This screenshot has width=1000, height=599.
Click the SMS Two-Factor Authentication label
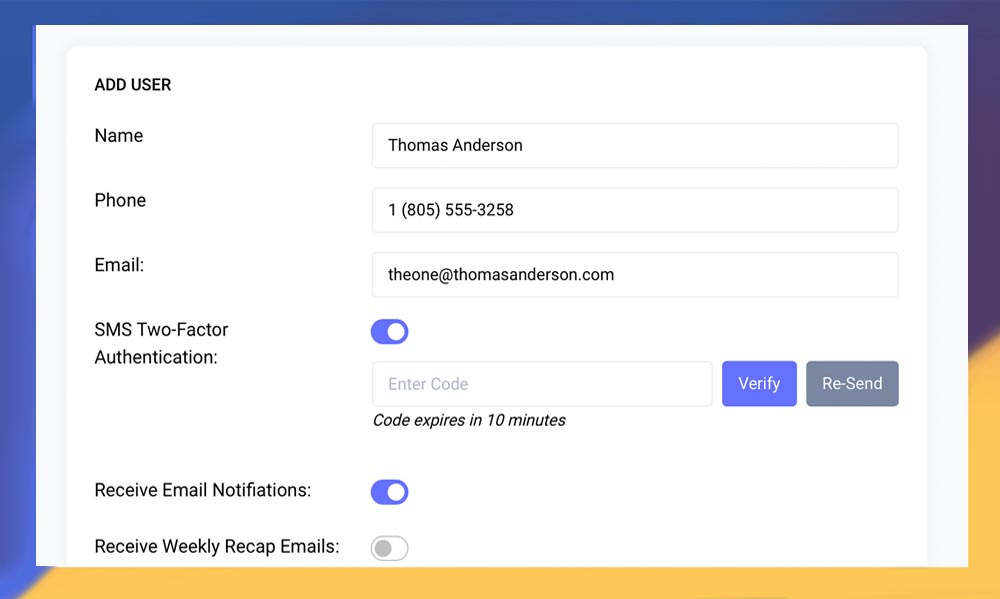click(161, 343)
